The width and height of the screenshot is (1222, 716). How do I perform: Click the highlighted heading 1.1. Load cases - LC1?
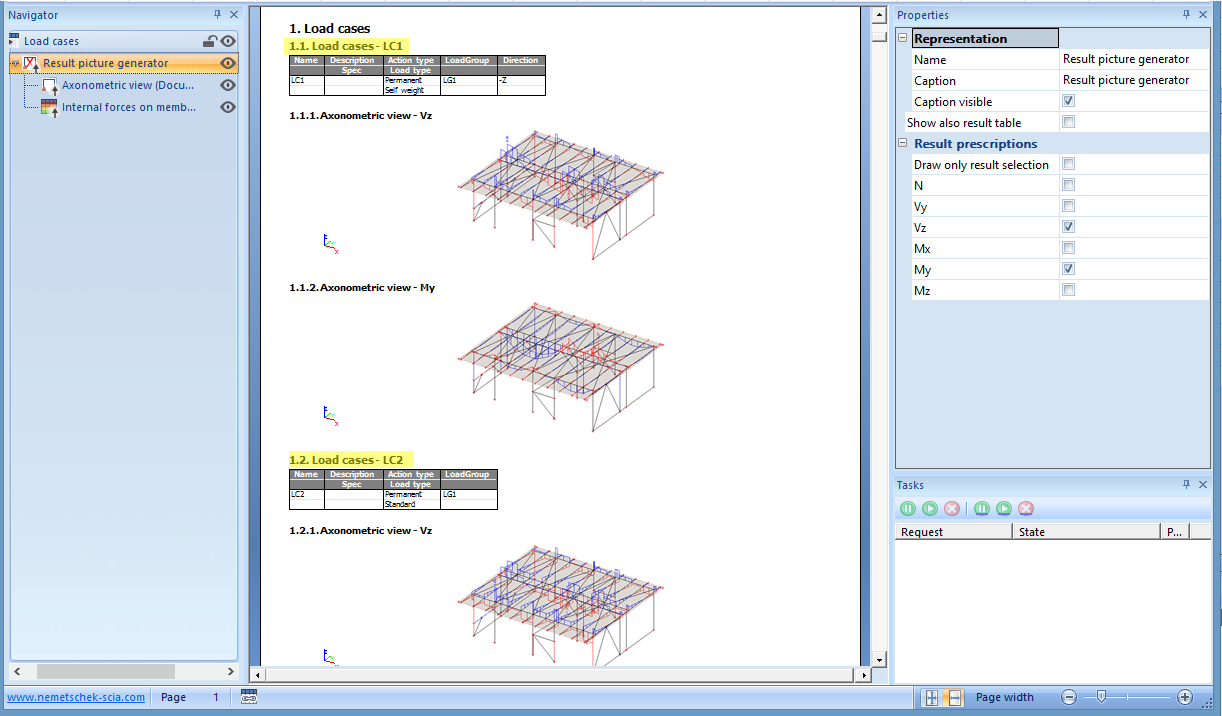pyautogui.click(x=346, y=46)
